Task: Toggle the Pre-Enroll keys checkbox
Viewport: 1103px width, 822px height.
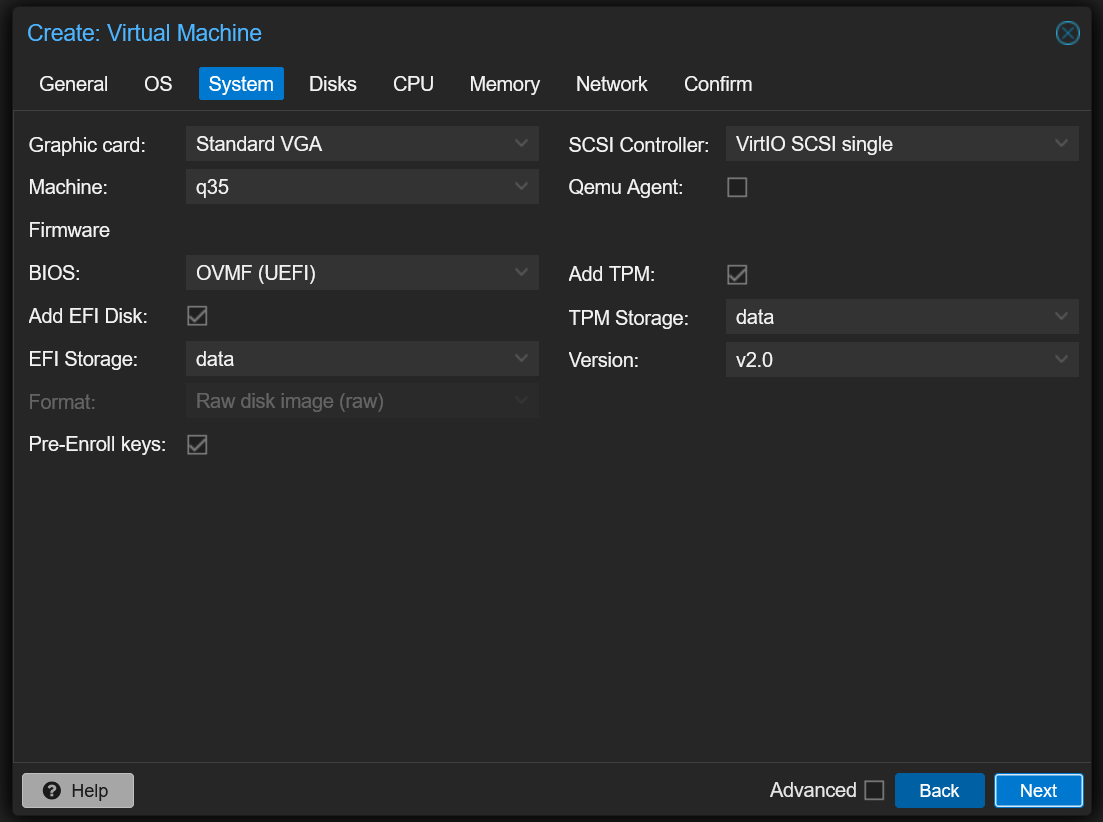Action: tap(197, 444)
